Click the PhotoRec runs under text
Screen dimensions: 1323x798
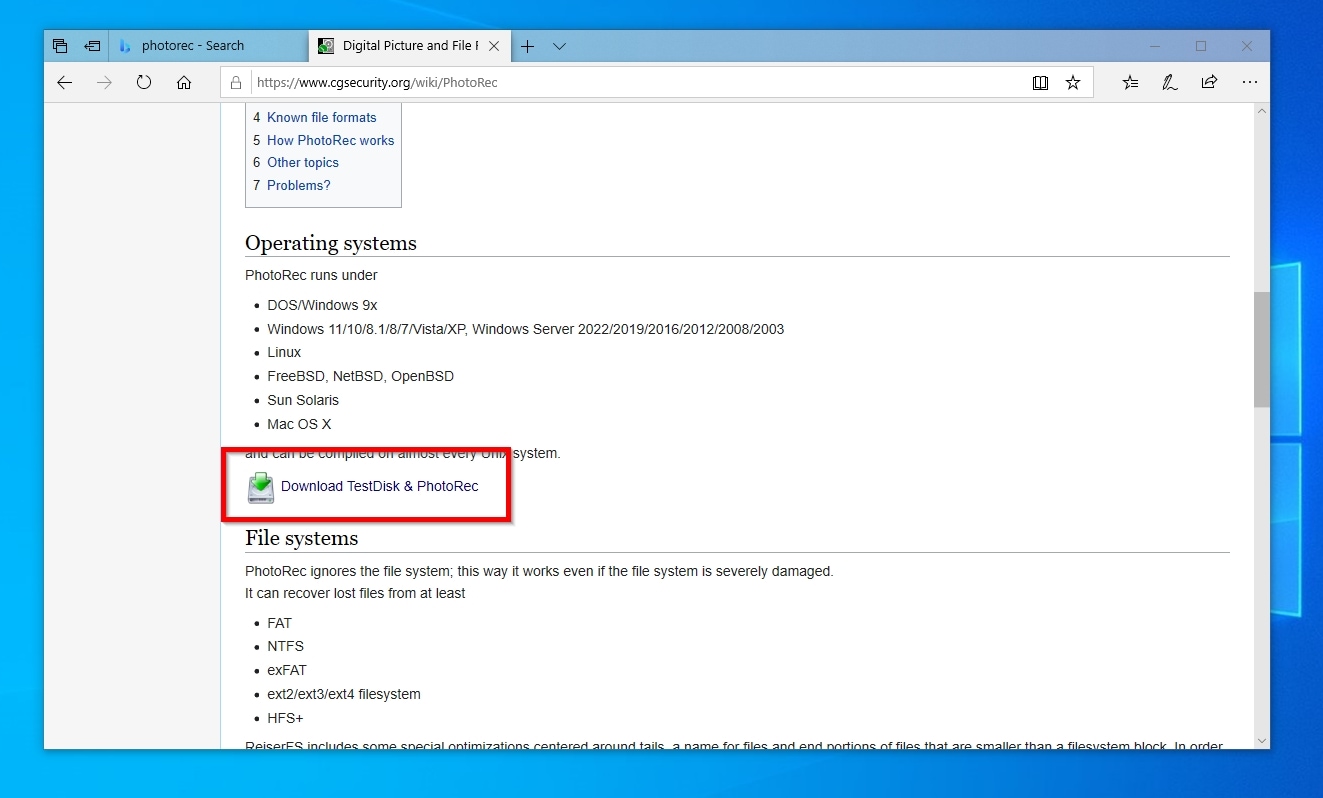coord(311,276)
